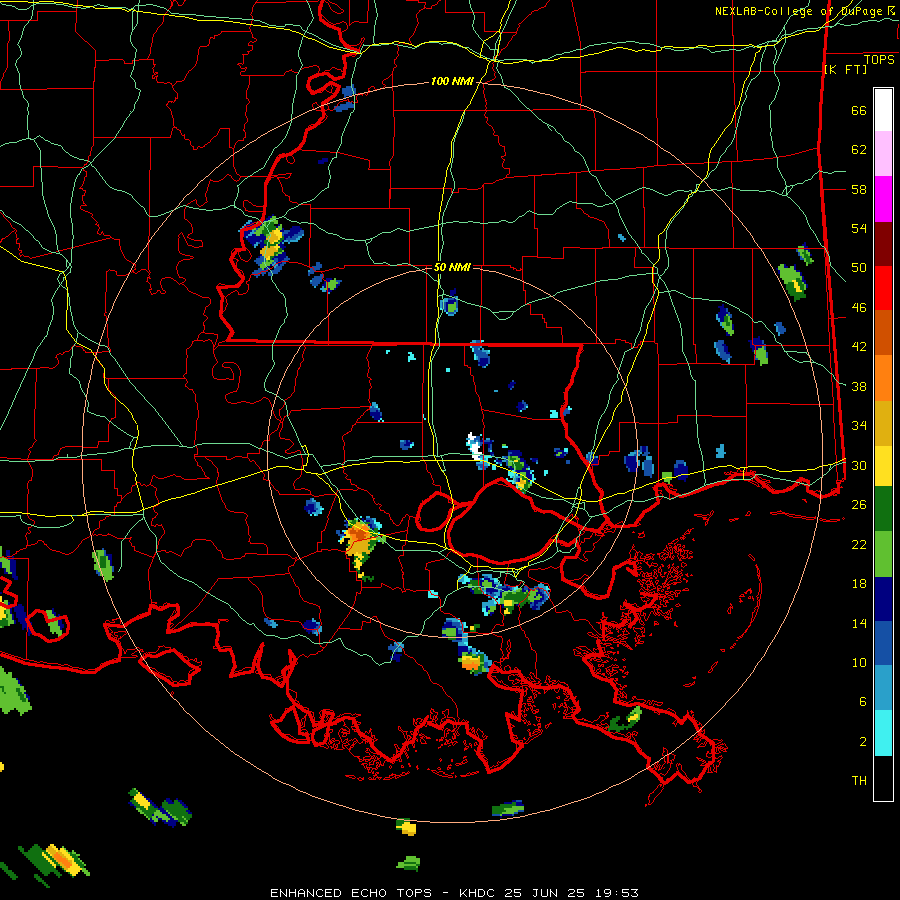Select the magenta legend swatch
This screenshot has height=900, width=900.
pos(883,199)
